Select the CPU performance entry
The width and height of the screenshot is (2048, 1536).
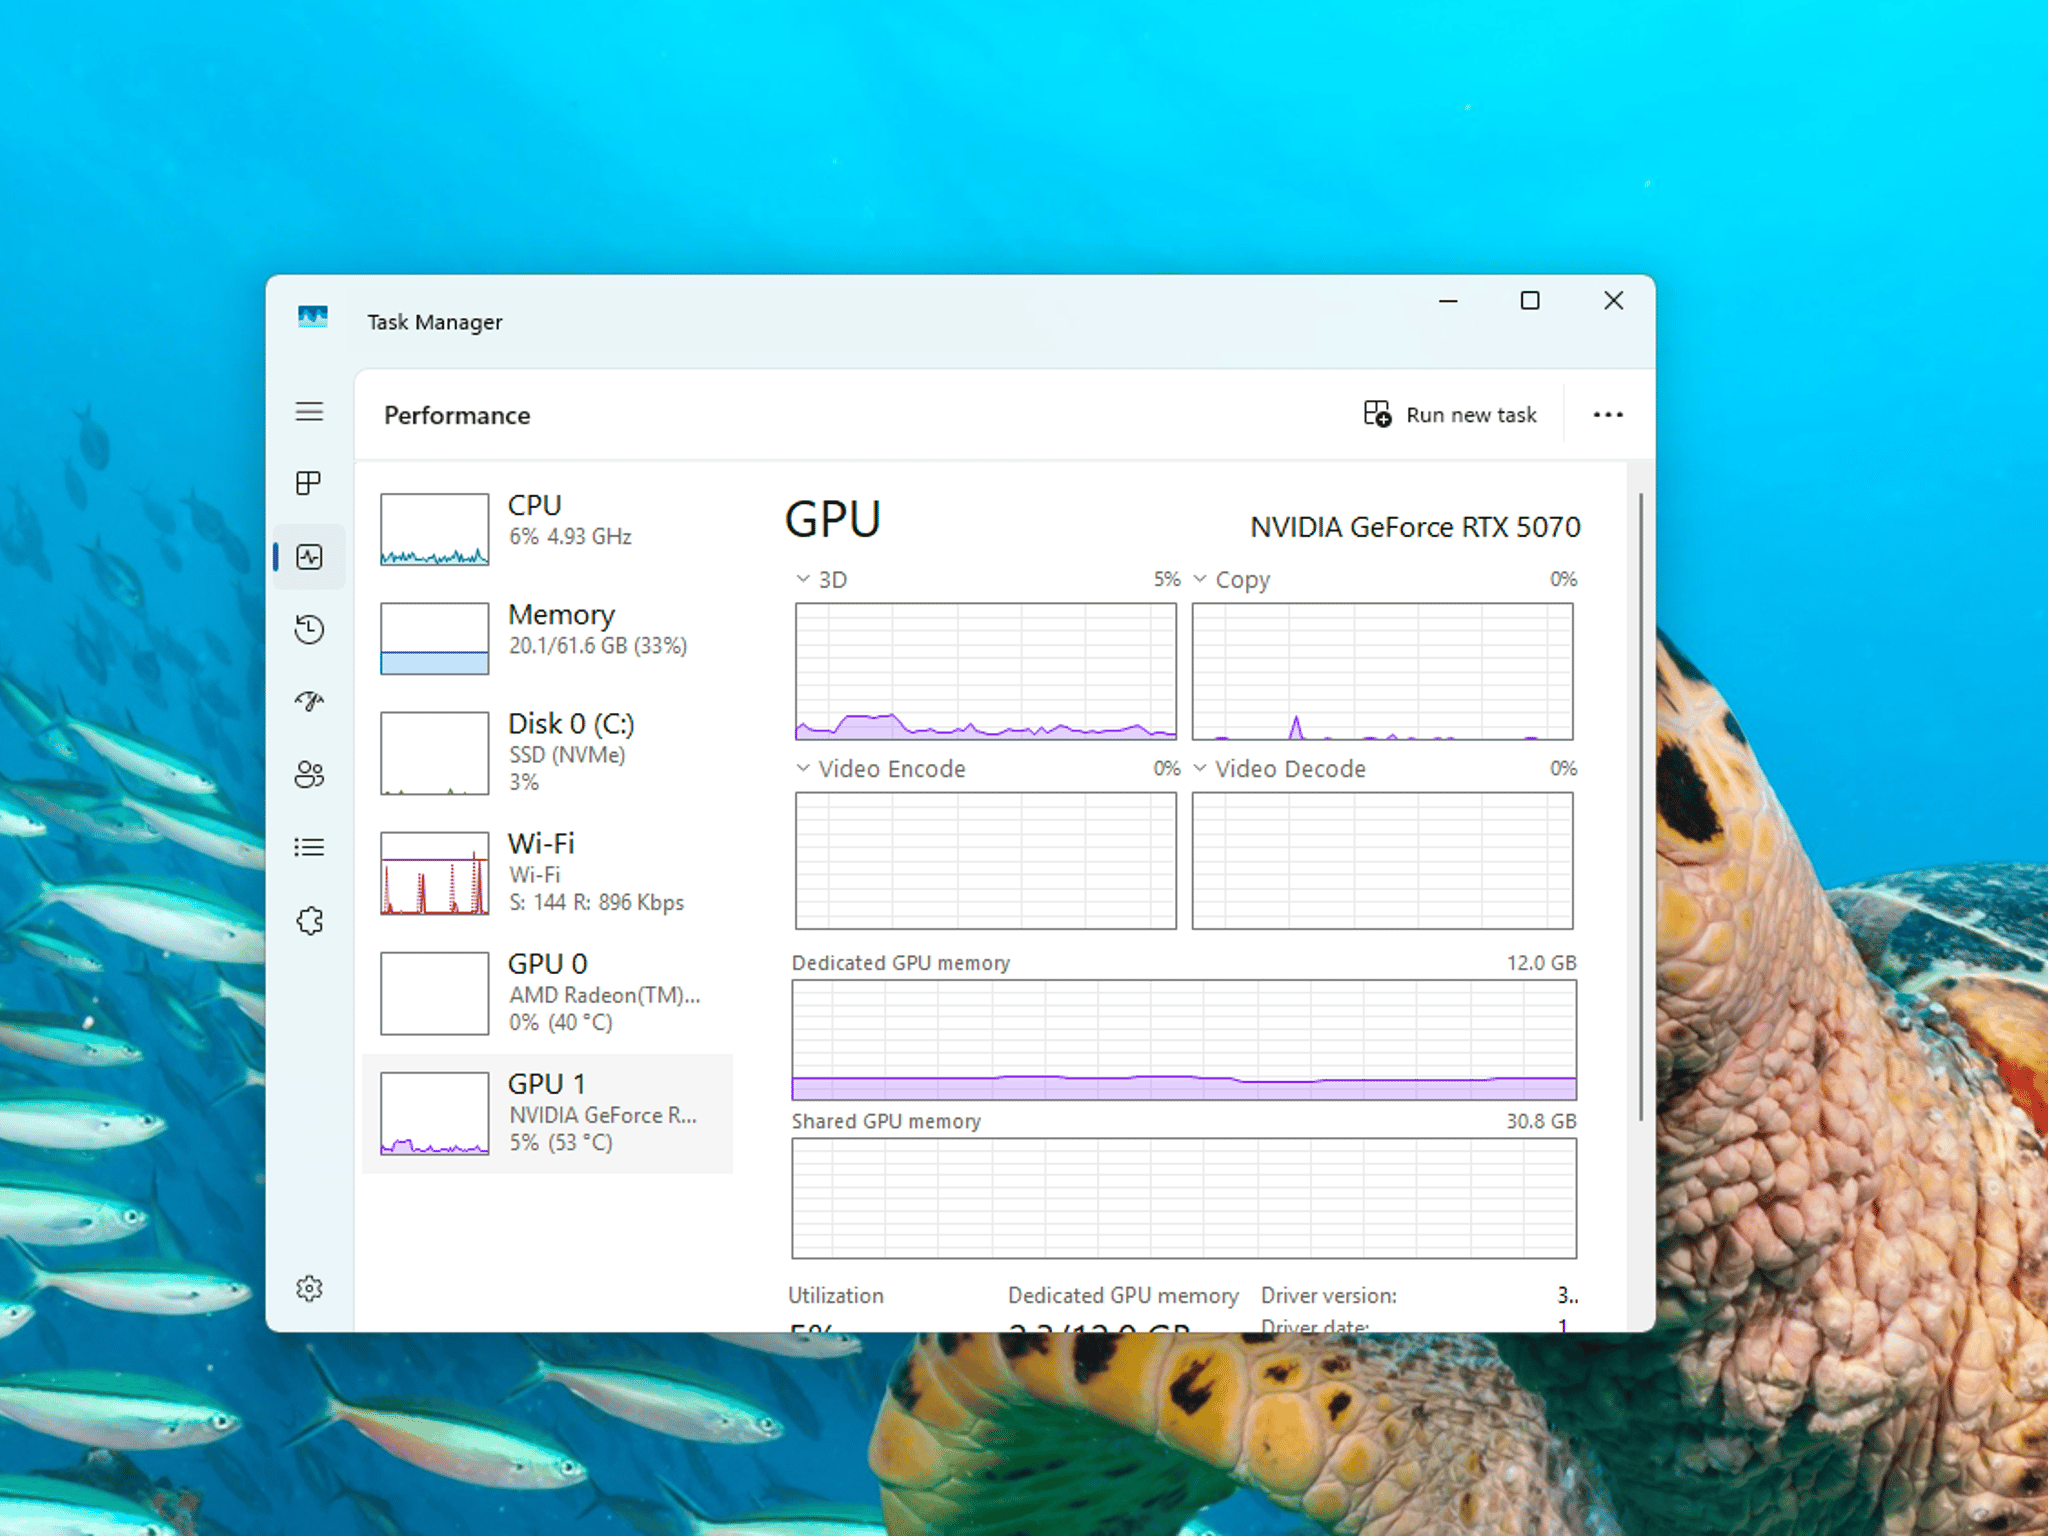point(548,530)
